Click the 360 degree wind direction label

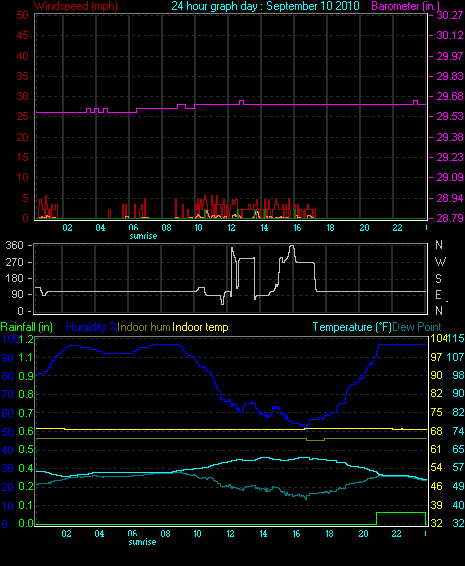tap(14, 245)
